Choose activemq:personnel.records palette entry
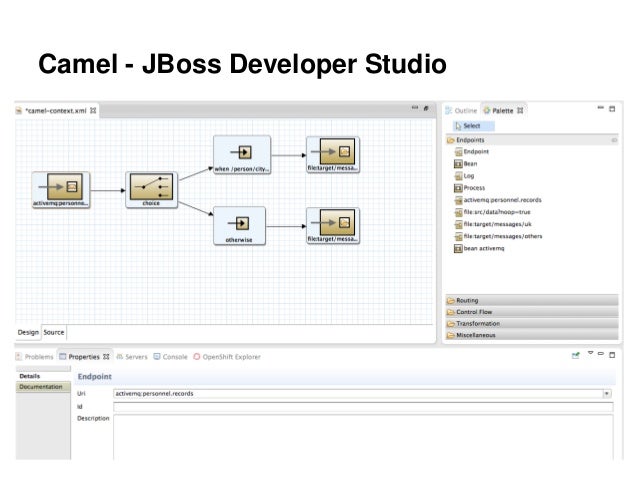 (x=498, y=200)
